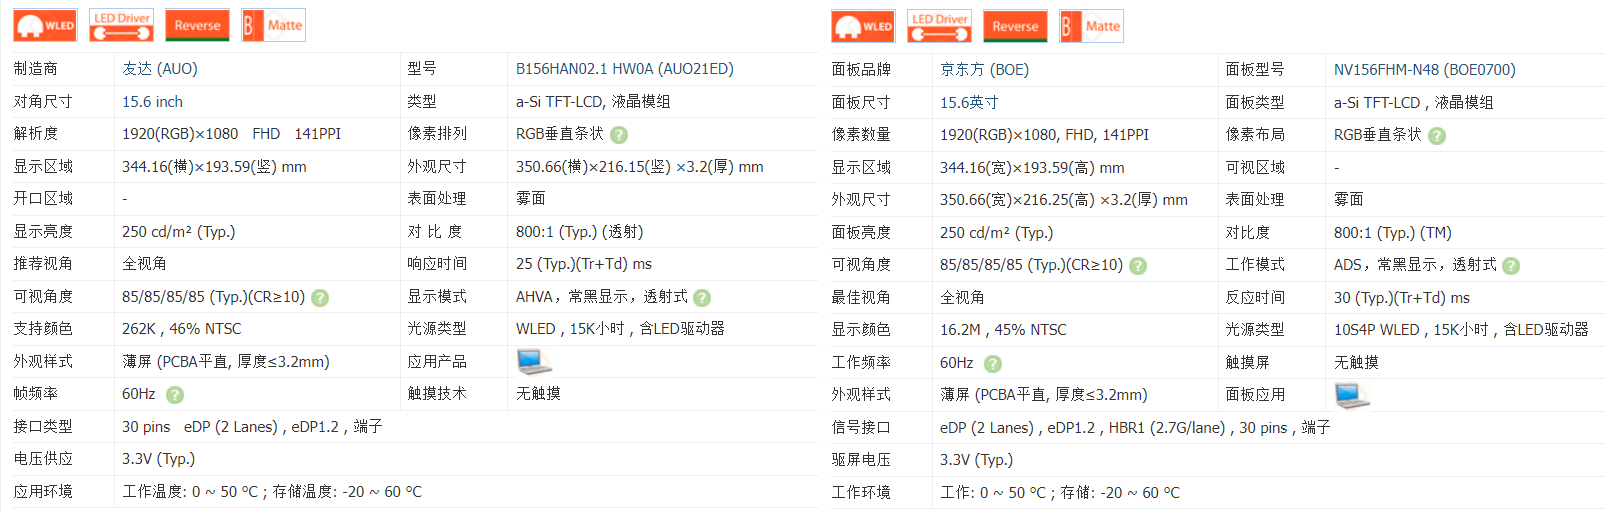Click help icon after AUO viewing angle 85/85/85/85
This screenshot has width=1605, height=511.
click(x=320, y=298)
